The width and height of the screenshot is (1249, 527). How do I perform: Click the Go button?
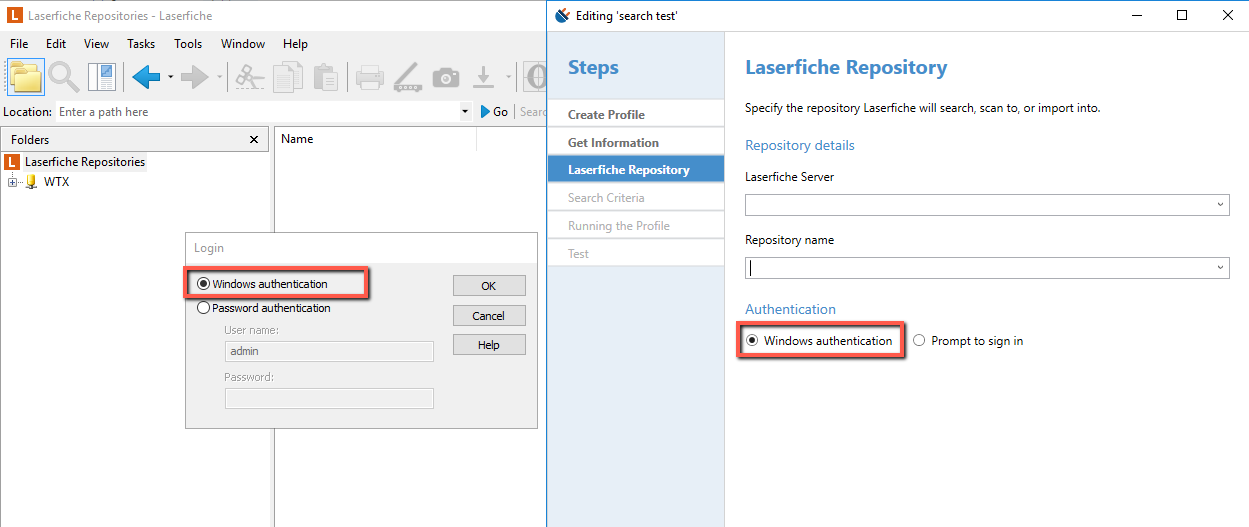click(494, 112)
